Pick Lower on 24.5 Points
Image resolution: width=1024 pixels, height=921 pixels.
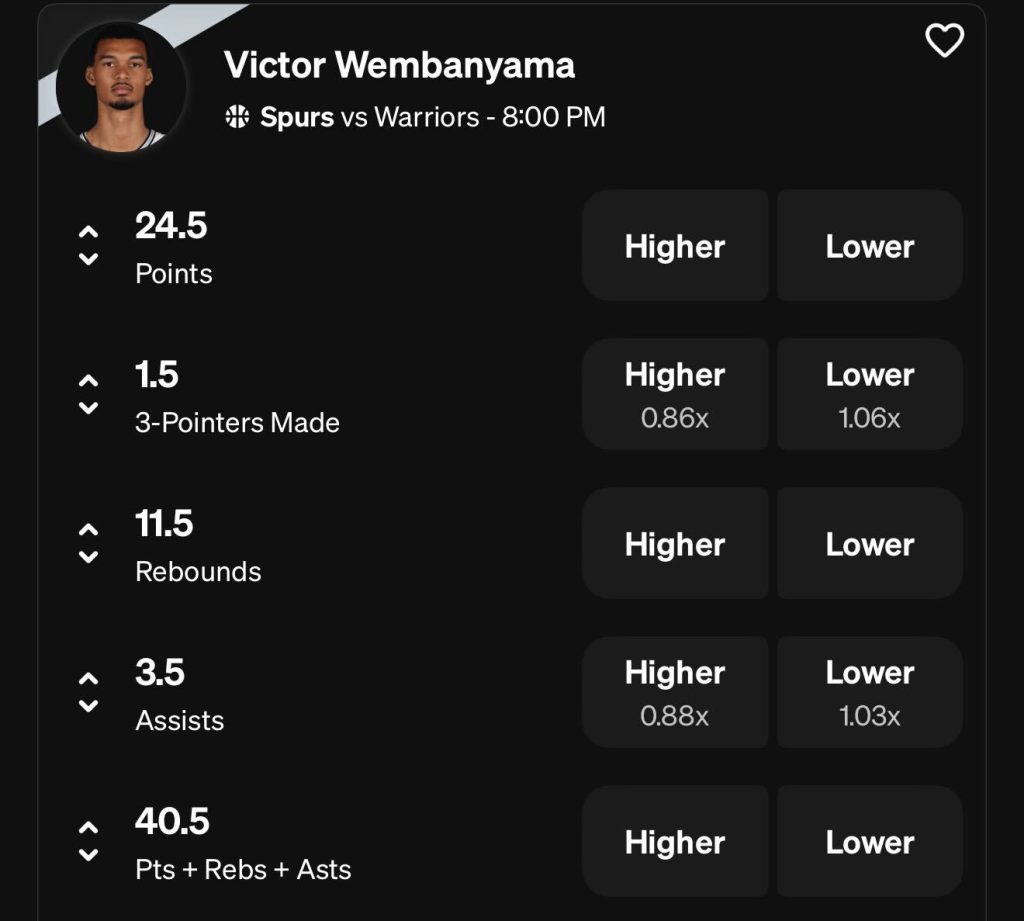click(x=869, y=246)
